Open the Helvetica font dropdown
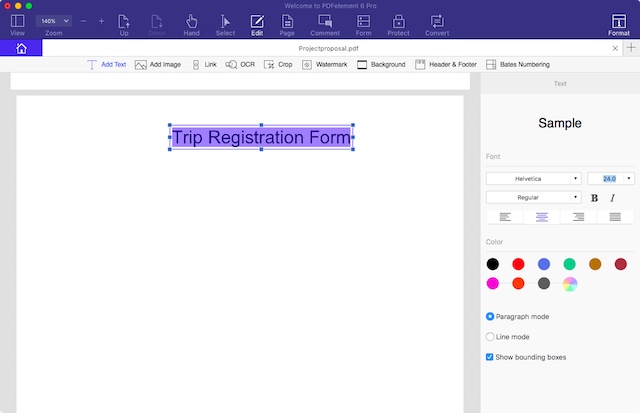This screenshot has height=413, width=640. 533,178
